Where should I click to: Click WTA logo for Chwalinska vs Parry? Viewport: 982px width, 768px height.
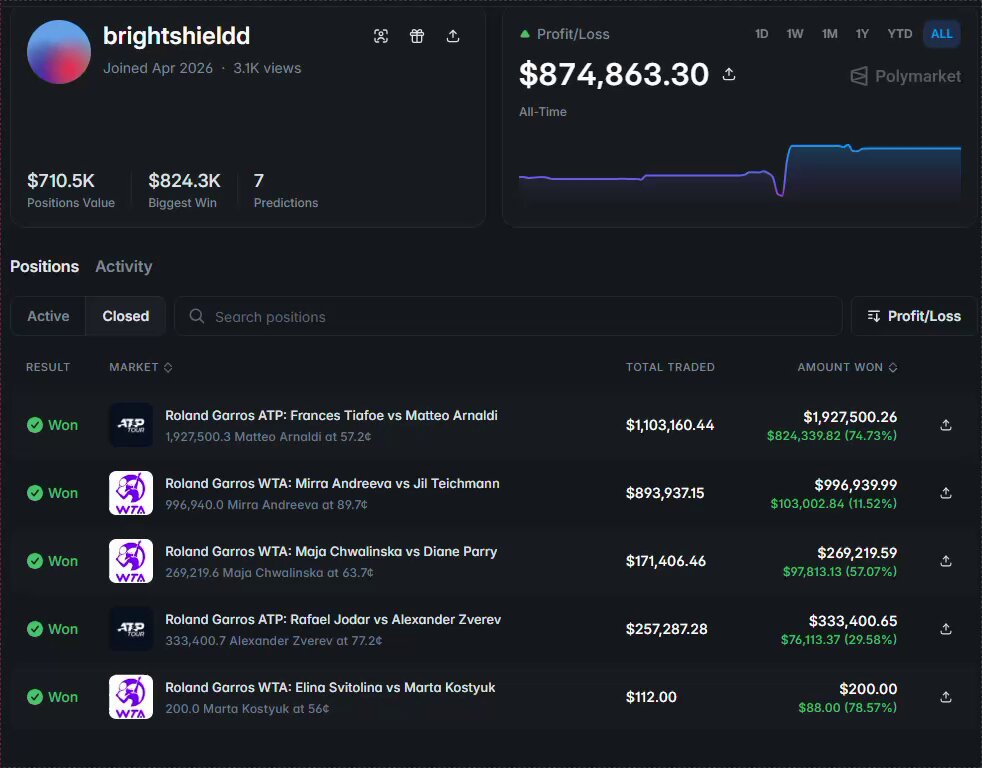tap(131, 561)
